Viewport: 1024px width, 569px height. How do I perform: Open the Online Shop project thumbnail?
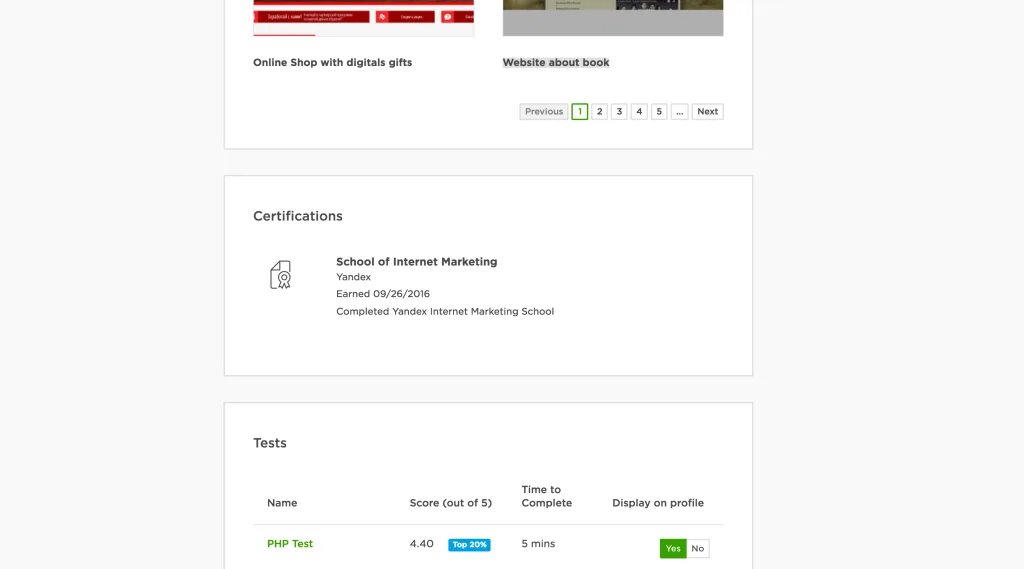[363, 18]
